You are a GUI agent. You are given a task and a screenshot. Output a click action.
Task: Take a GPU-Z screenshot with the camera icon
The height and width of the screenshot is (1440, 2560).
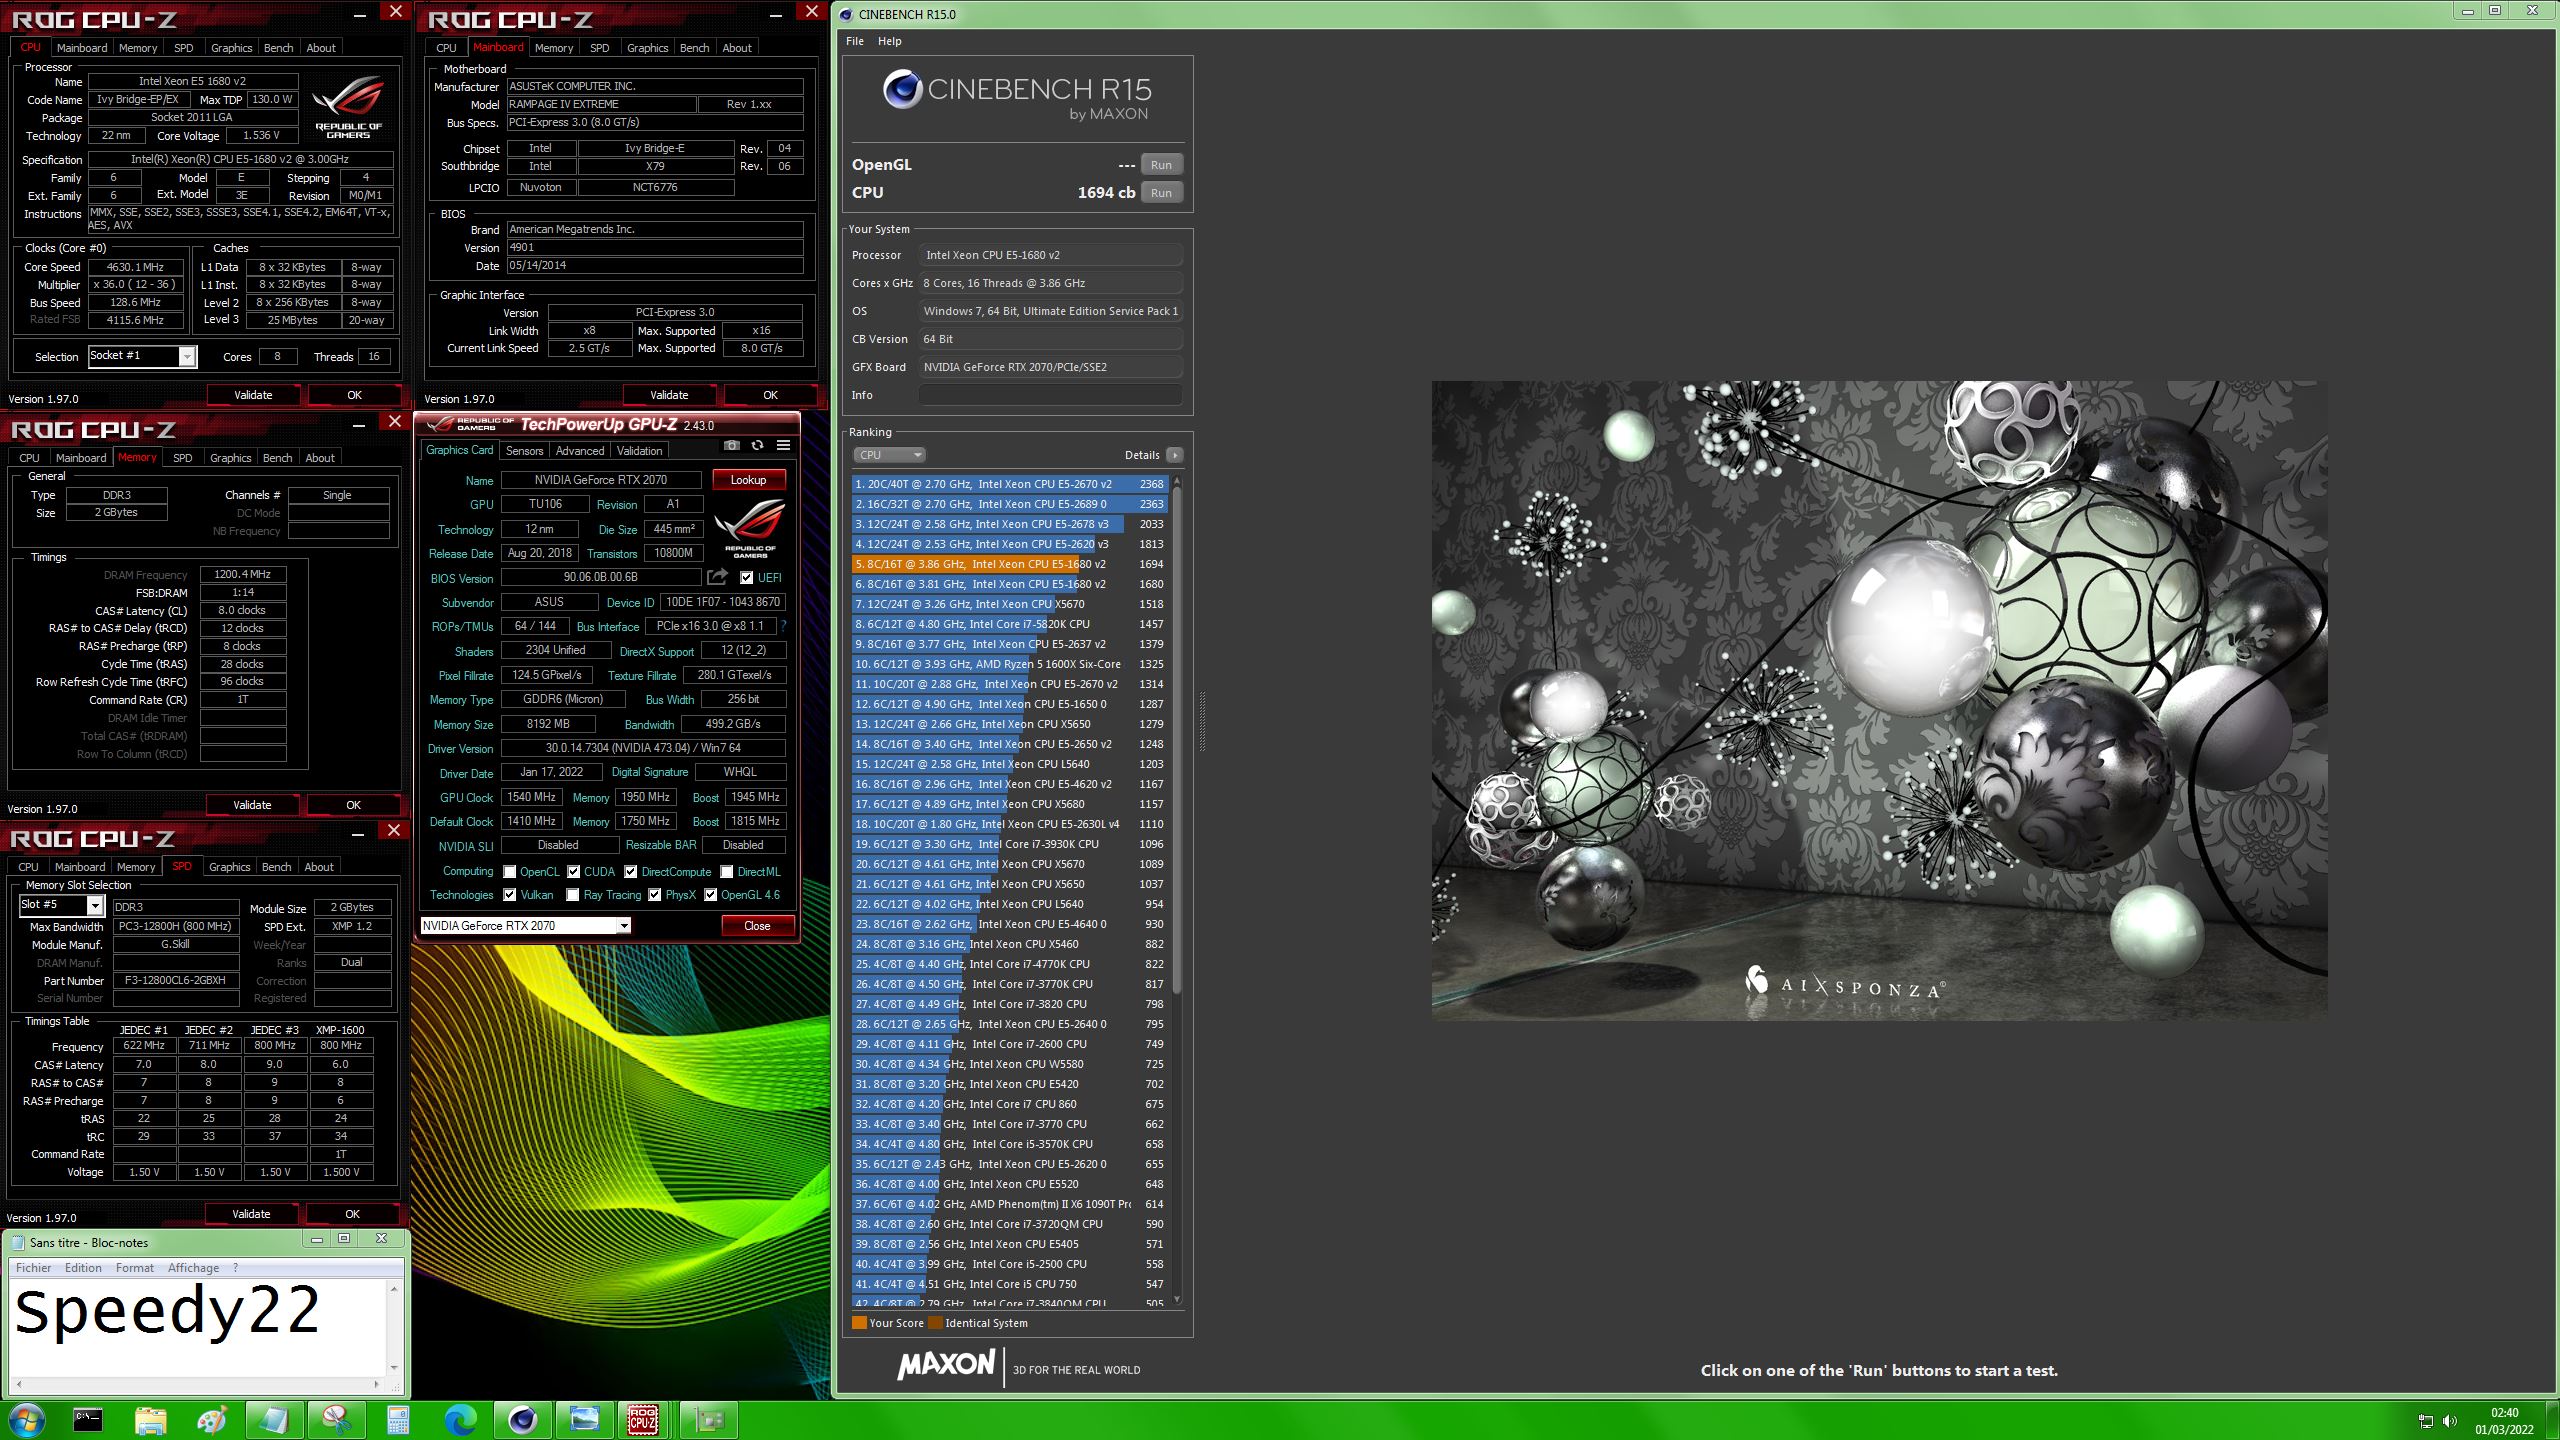[732, 445]
